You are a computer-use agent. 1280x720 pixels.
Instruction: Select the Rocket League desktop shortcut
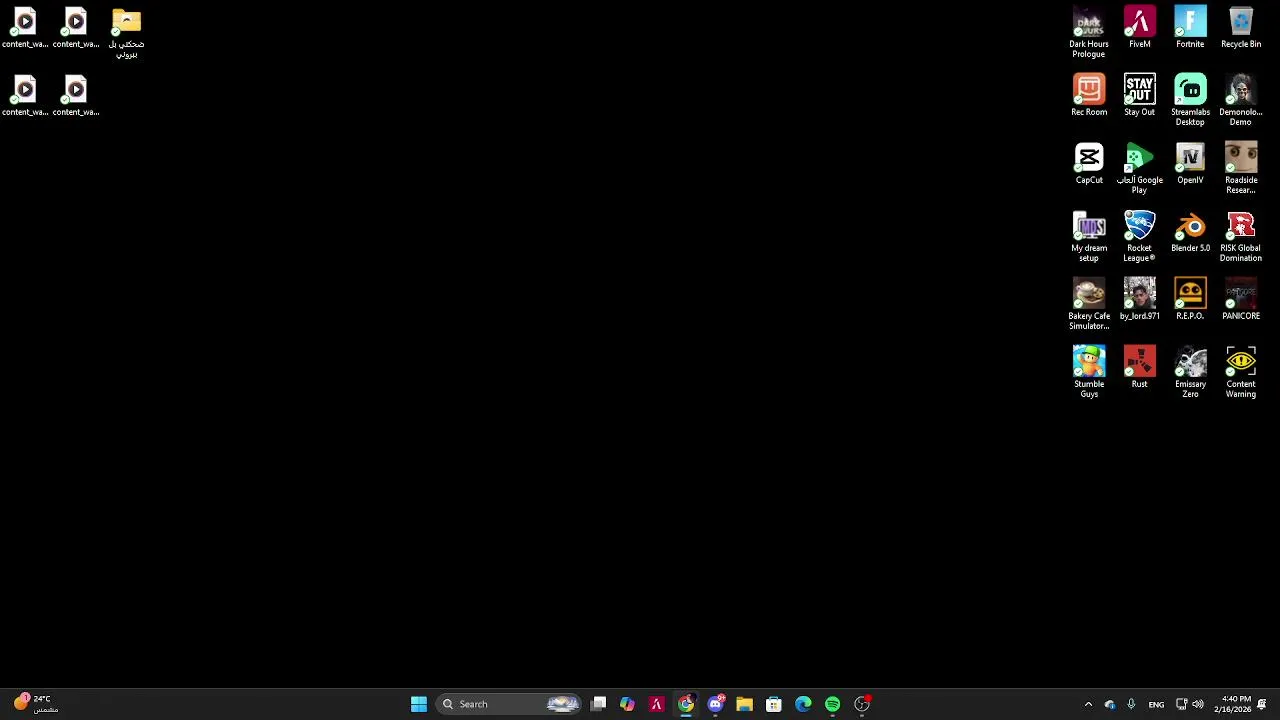point(1139,237)
